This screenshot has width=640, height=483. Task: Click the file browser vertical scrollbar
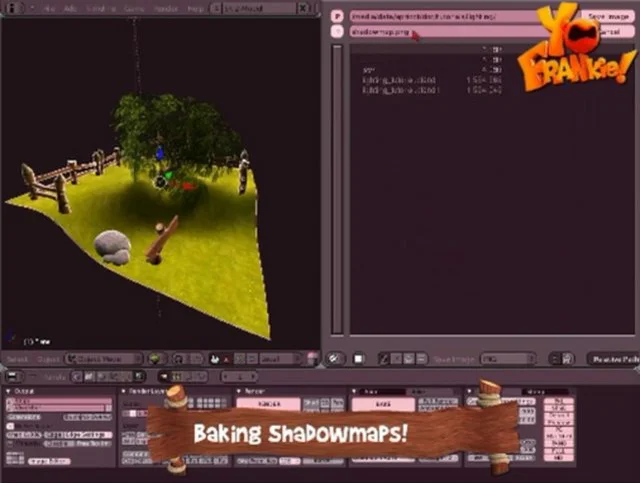click(337, 190)
